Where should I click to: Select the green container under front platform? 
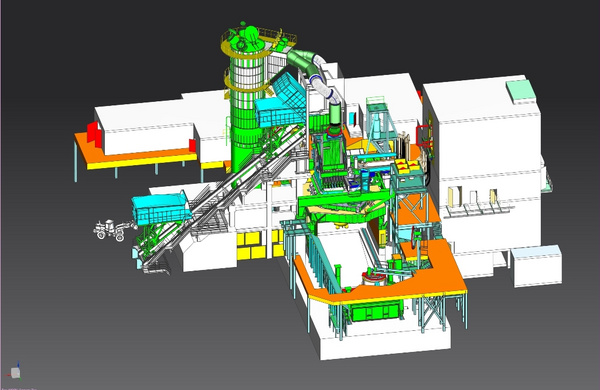click(x=377, y=310)
